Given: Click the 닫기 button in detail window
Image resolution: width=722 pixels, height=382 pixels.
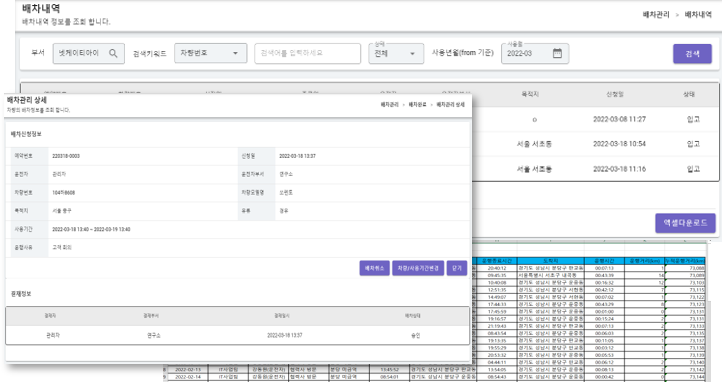Looking at the screenshot, I should tap(457, 268).
